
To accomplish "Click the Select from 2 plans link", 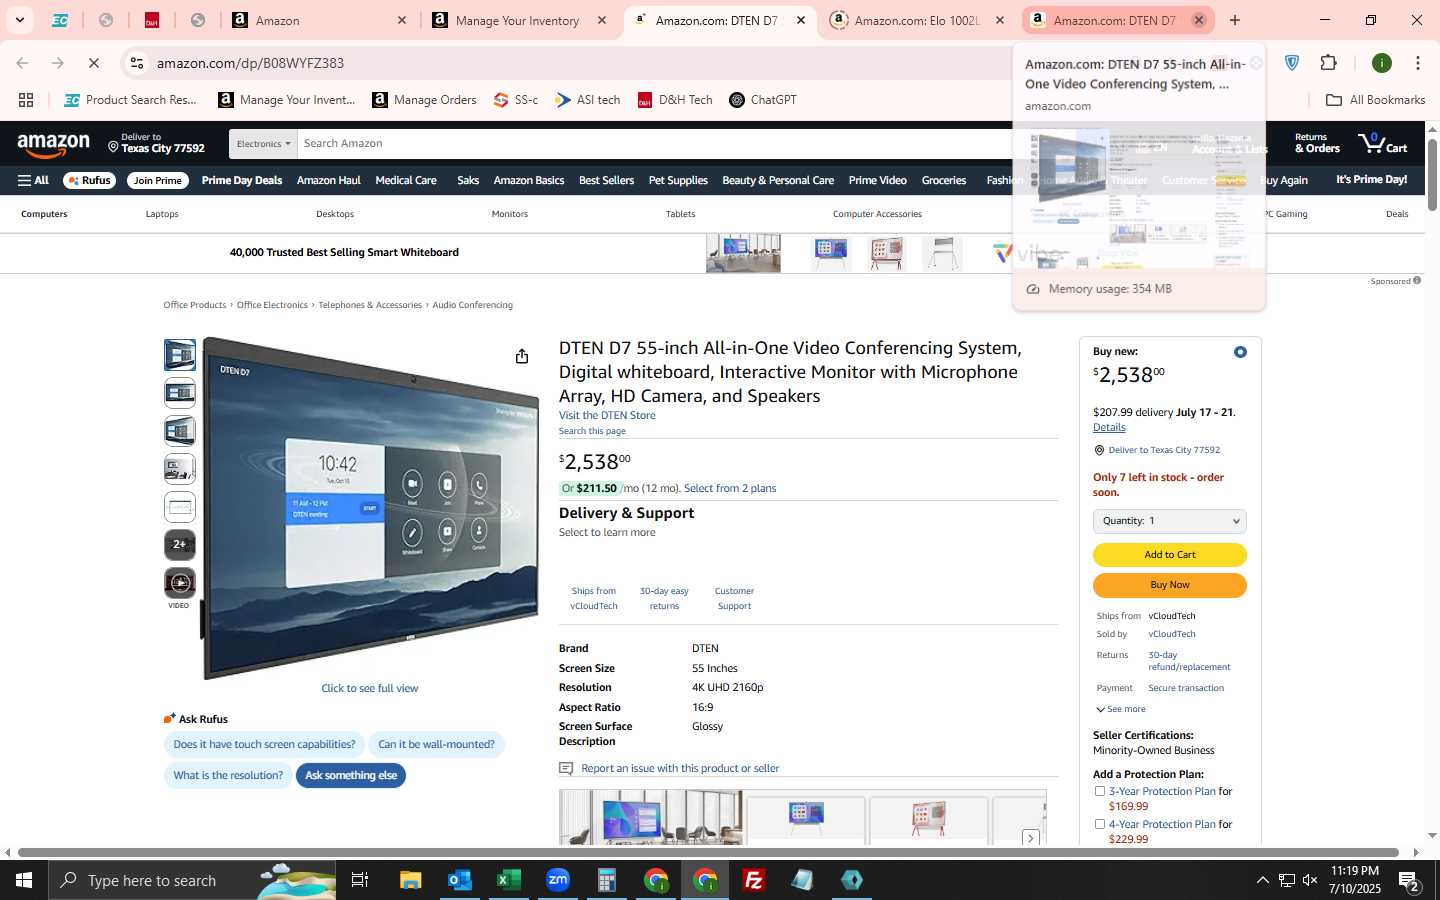I will pos(730,488).
